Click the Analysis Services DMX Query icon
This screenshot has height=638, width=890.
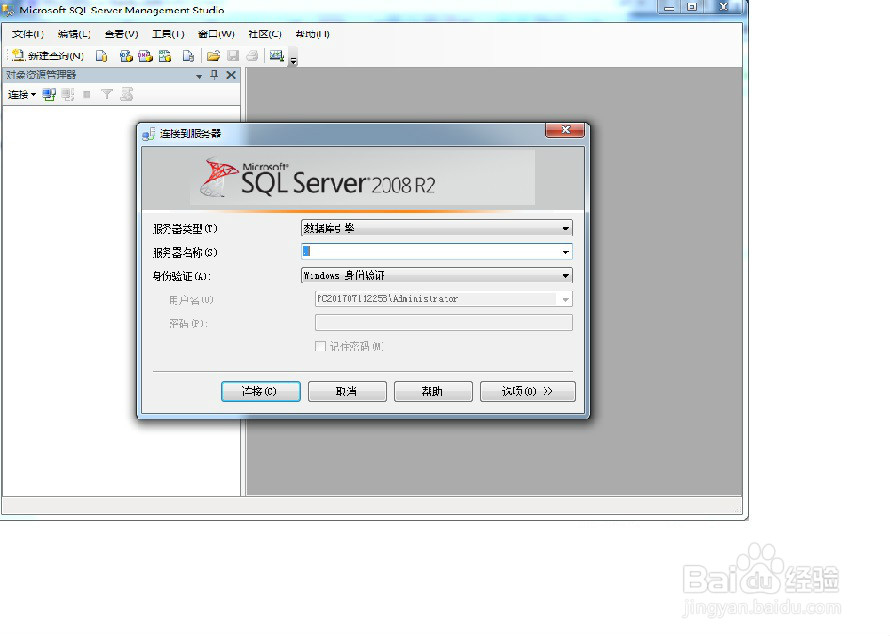145,56
